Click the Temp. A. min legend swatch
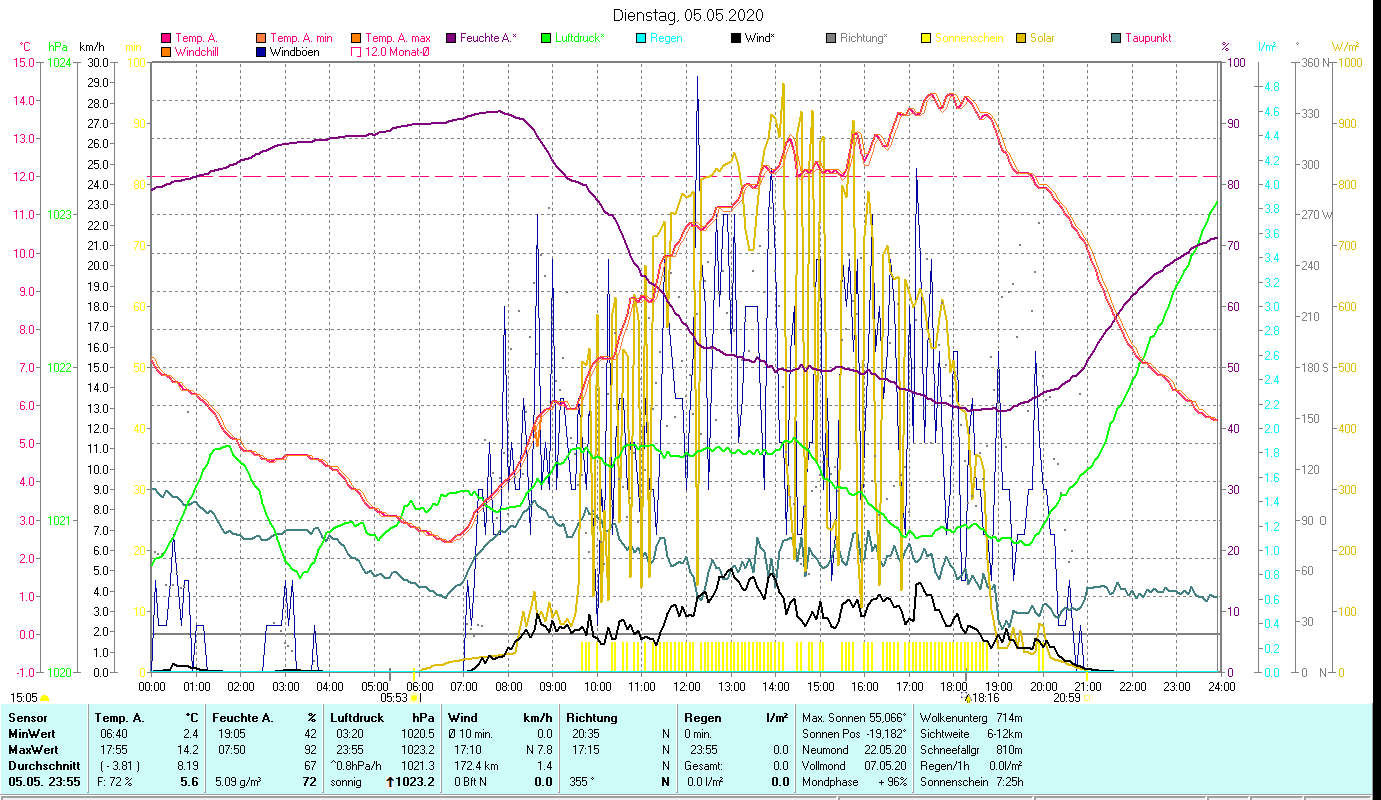The image size is (1381, 800). tap(262, 38)
